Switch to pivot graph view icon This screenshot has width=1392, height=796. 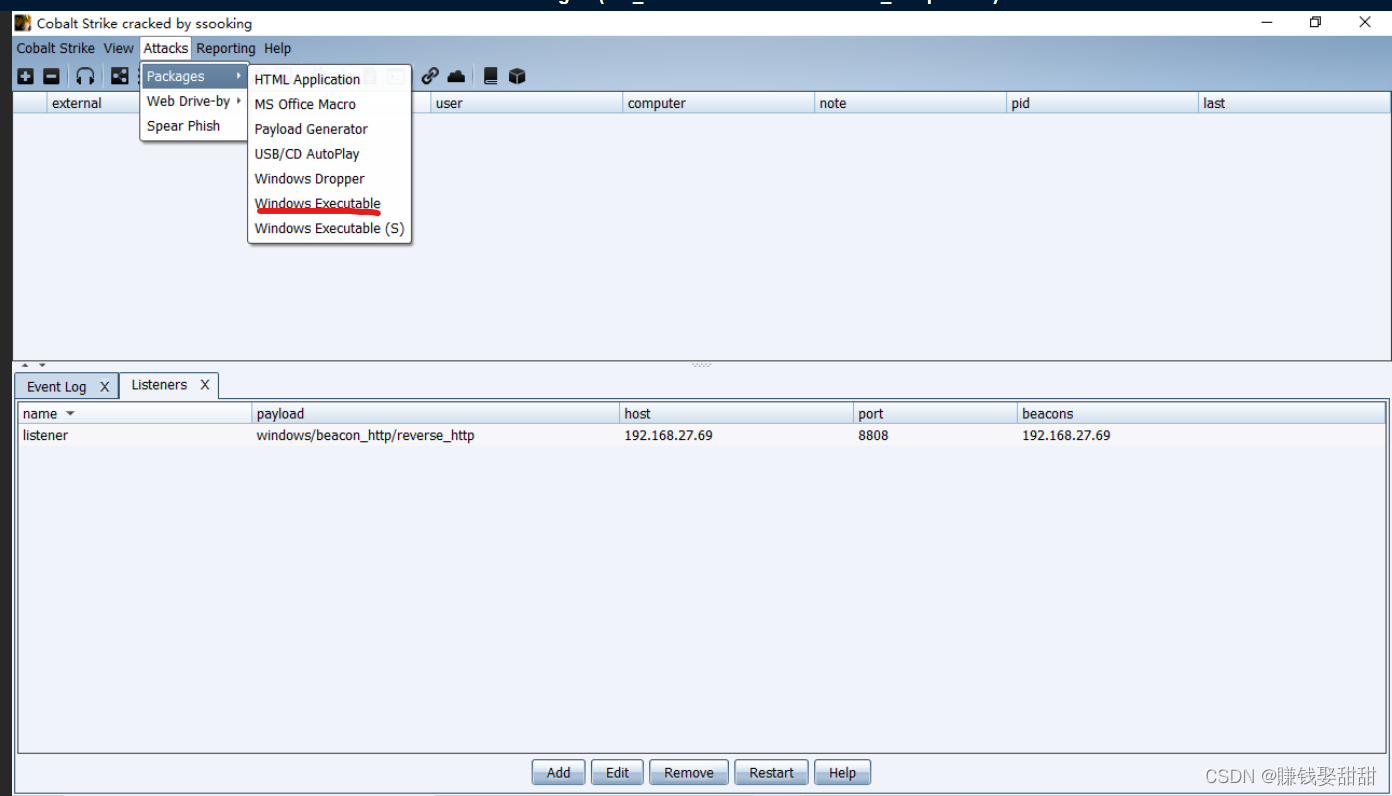[x=120, y=76]
